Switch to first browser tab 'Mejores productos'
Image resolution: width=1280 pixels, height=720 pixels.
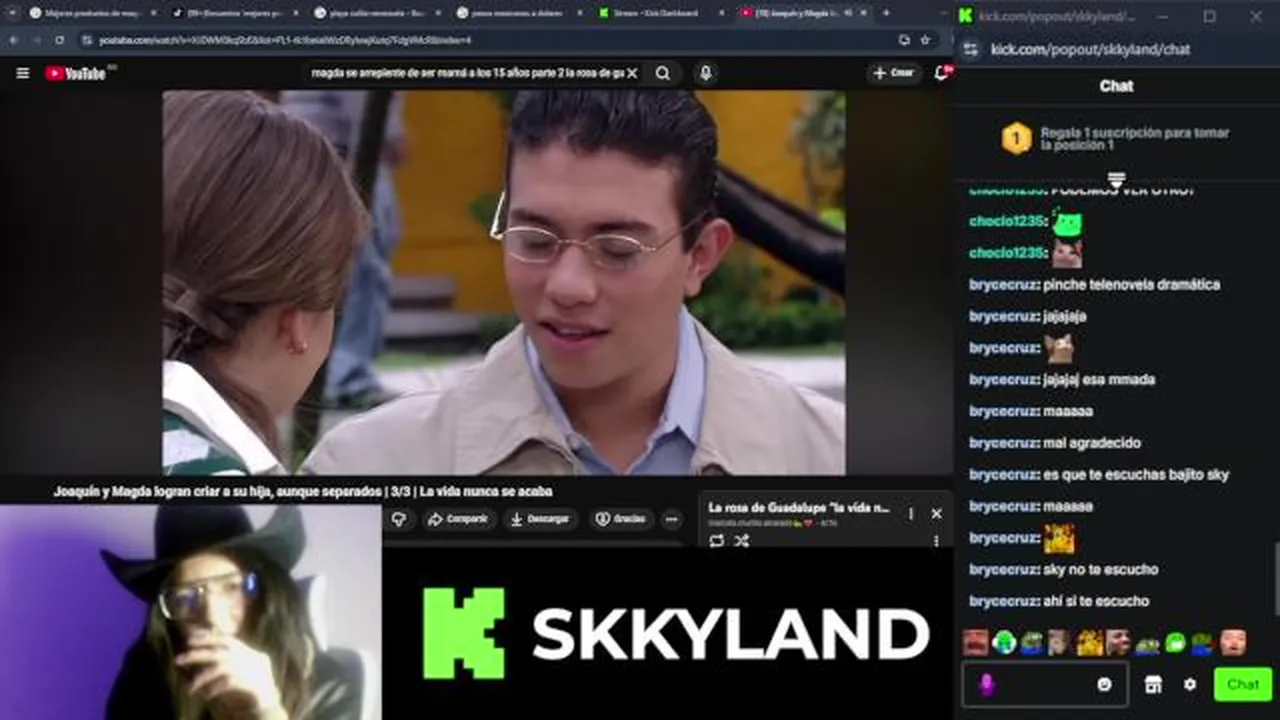point(92,13)
